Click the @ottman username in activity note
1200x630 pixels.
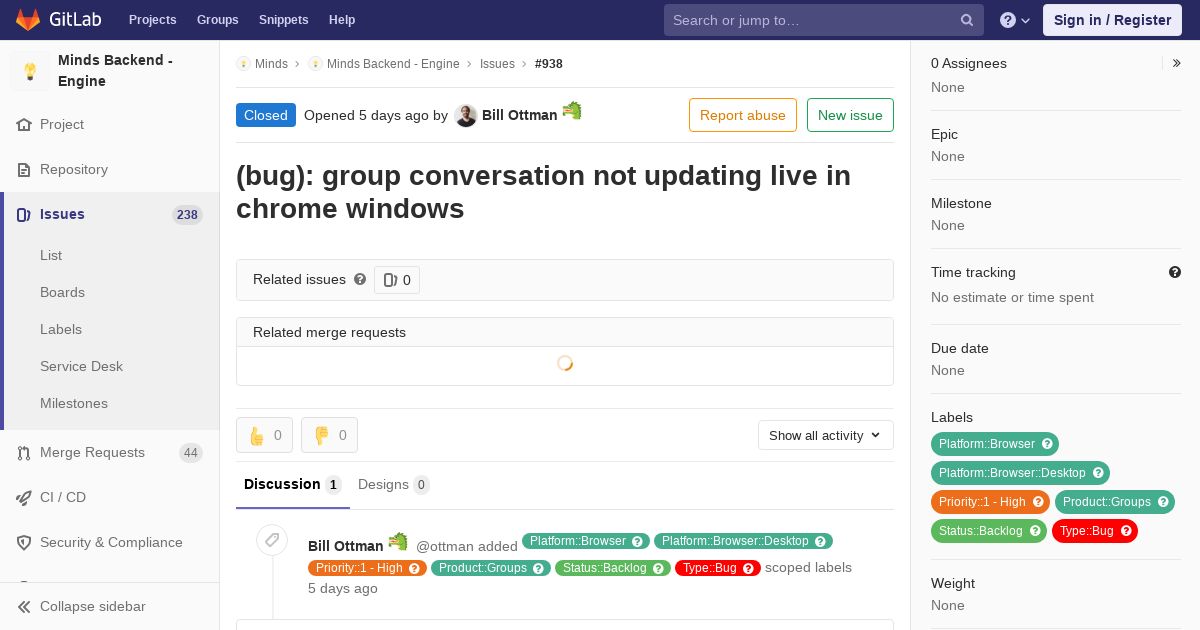(x=445, y=546)
